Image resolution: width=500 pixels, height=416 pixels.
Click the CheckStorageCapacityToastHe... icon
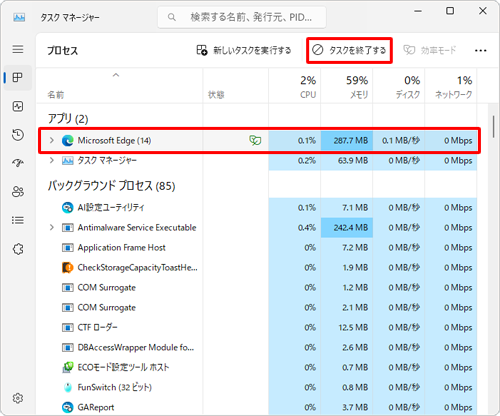coord(68,268)
